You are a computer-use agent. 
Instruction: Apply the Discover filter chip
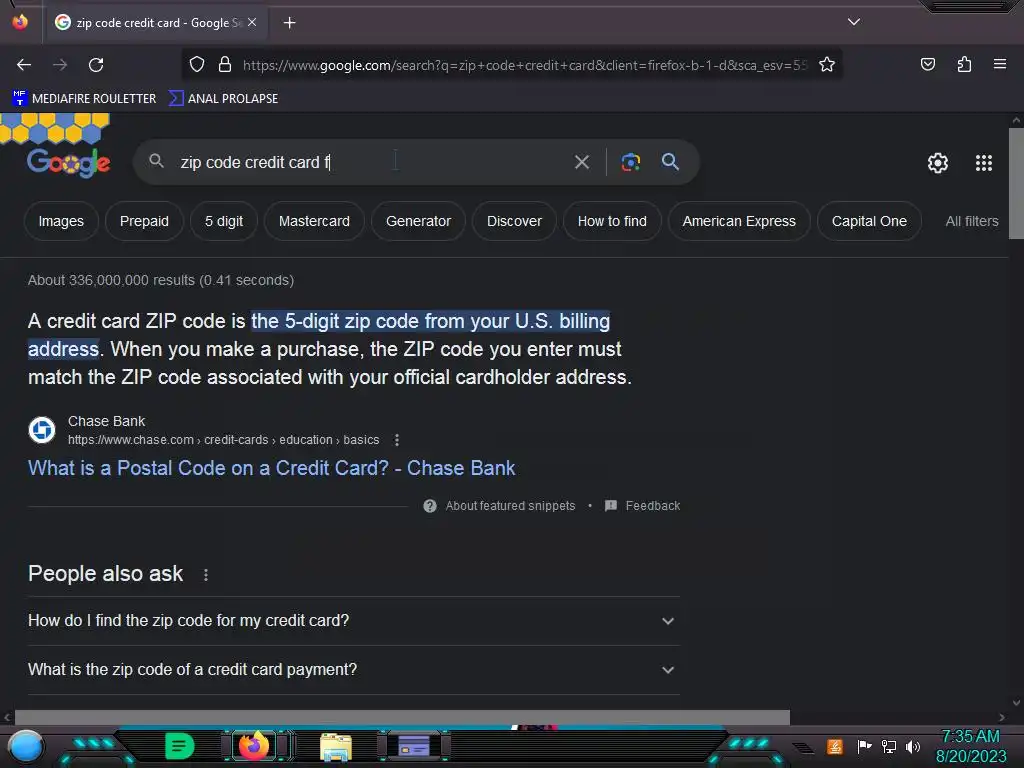514,221
